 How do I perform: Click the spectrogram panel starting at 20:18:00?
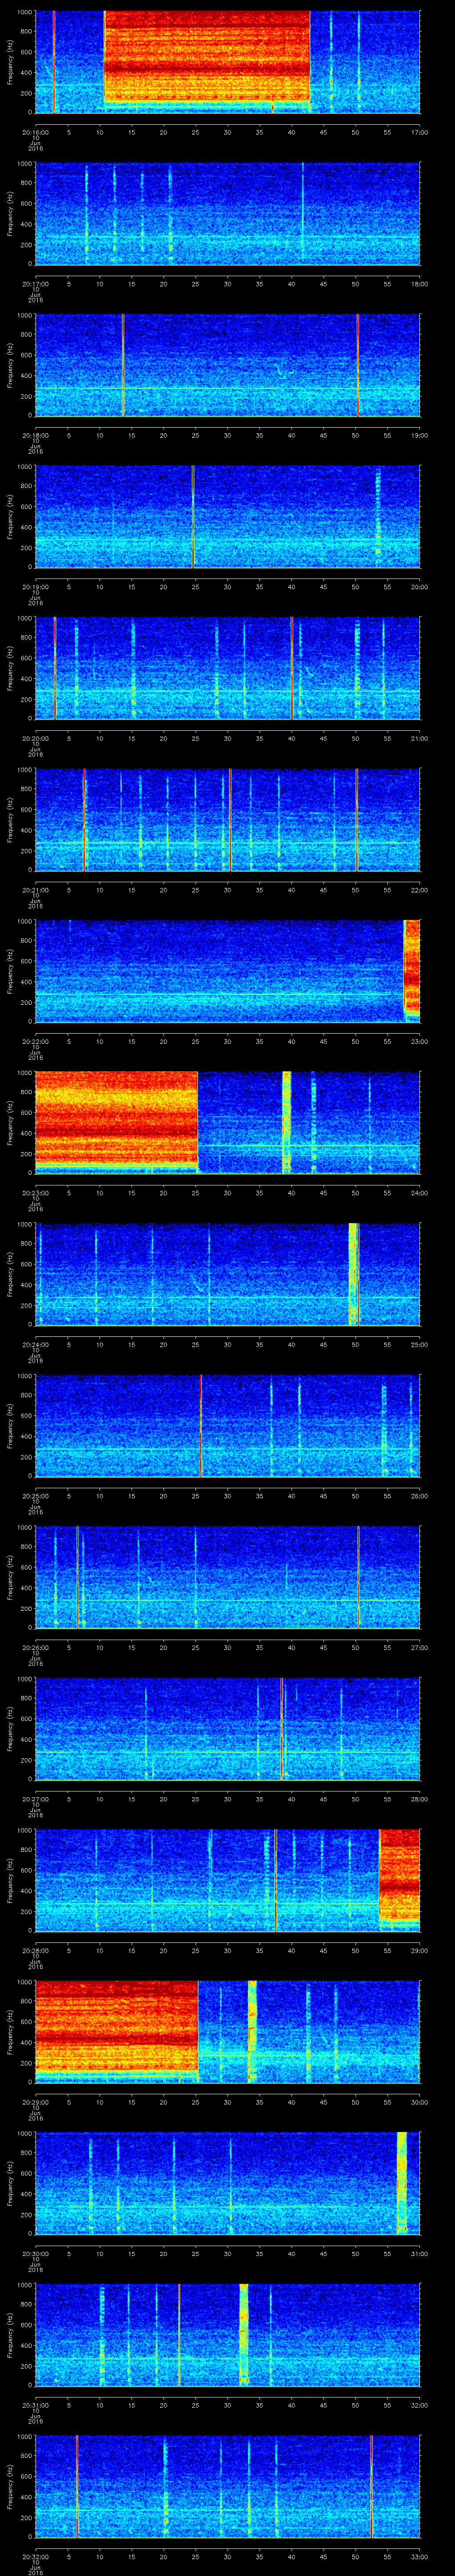[228, 365]
